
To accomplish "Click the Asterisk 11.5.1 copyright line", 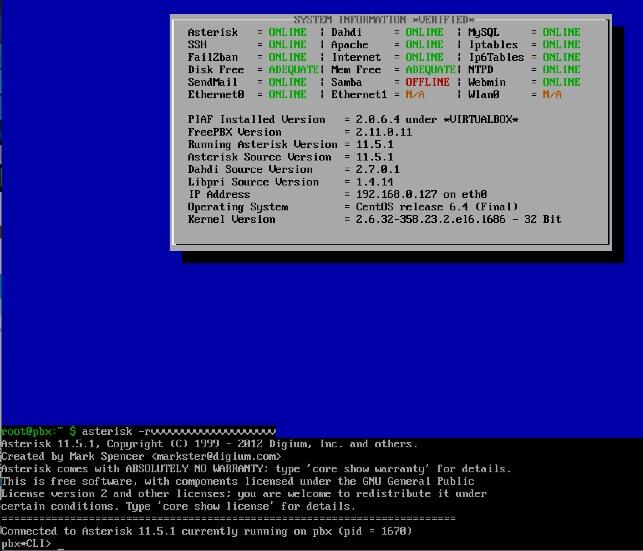I will click(x=209, y=444).
